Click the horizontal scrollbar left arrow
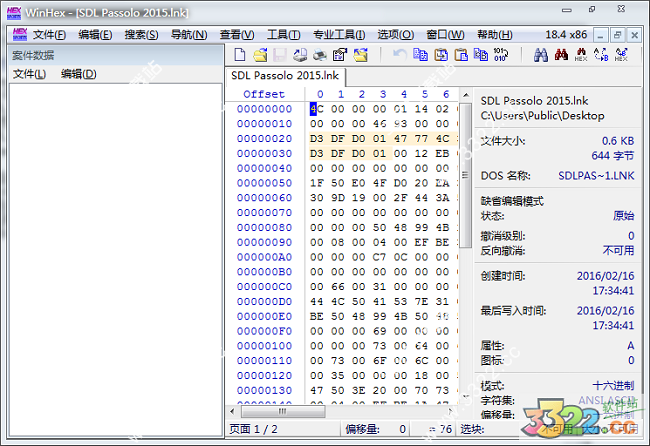 [233, 411]
